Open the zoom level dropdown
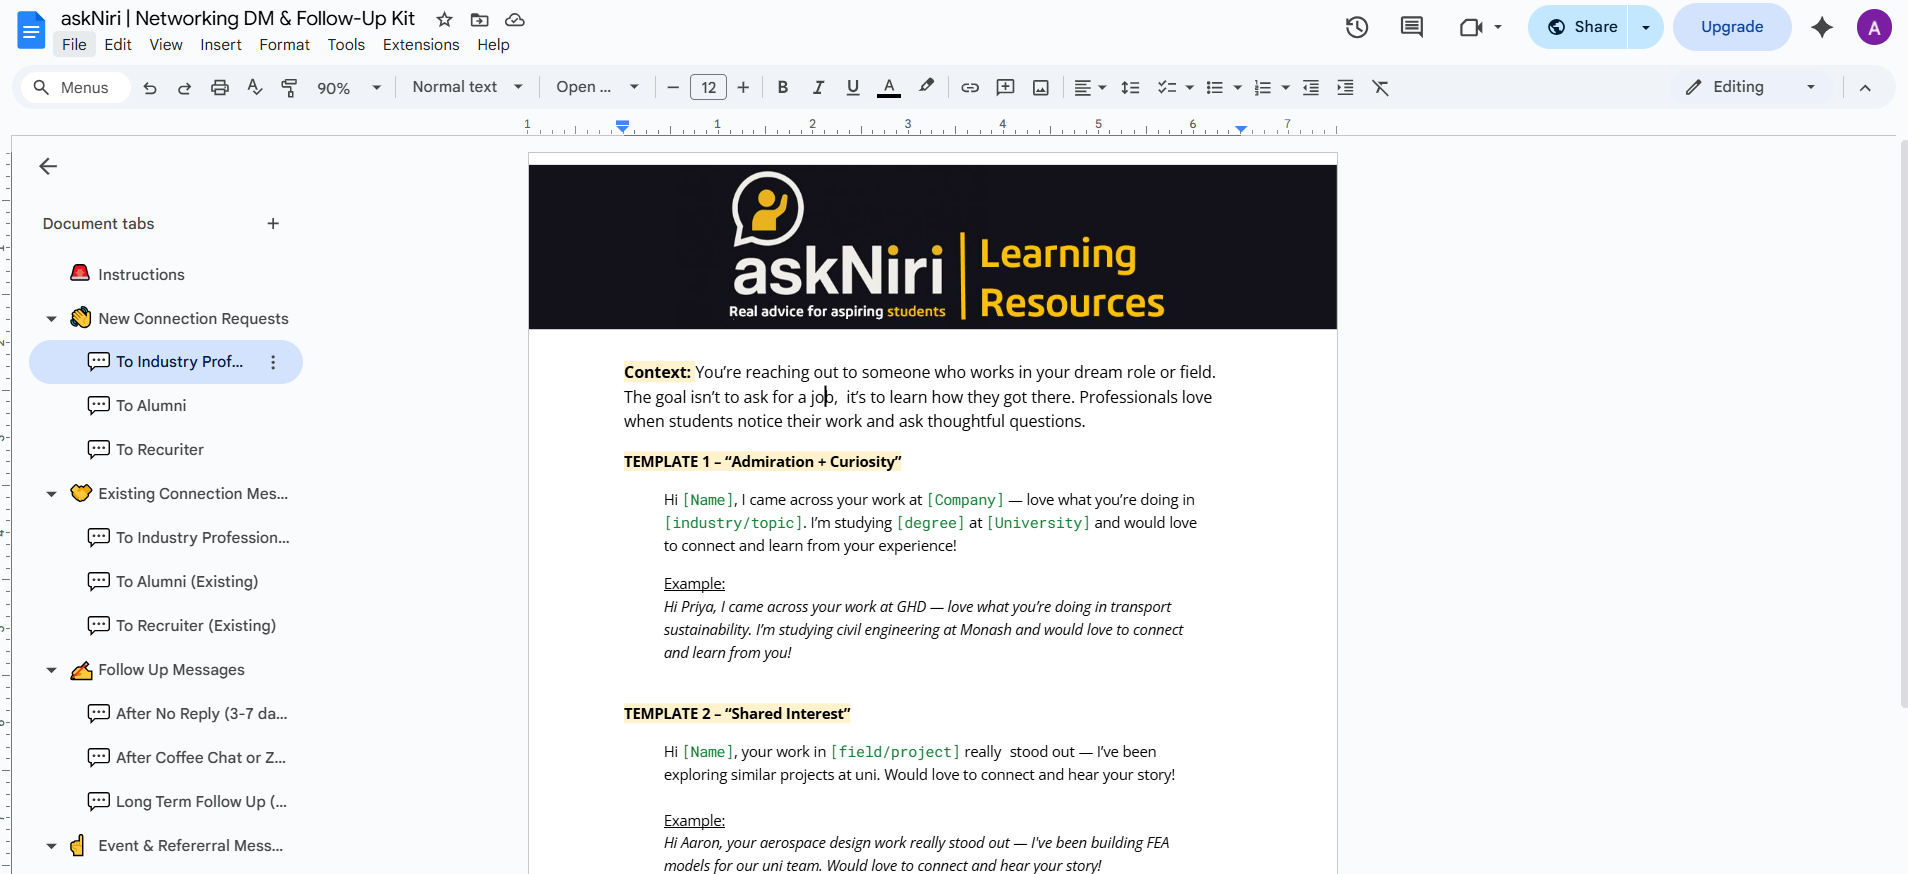 tap(349, 88)
